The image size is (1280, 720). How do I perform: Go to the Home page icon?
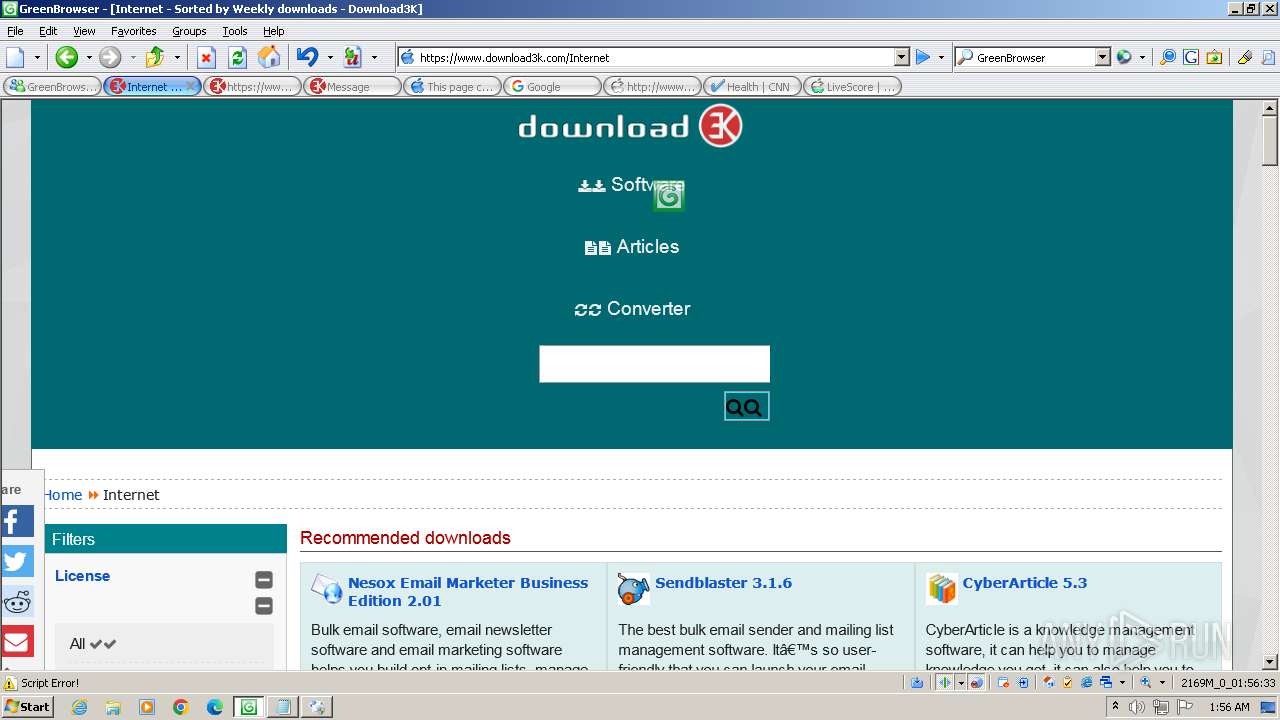click(x=268, y=57)
